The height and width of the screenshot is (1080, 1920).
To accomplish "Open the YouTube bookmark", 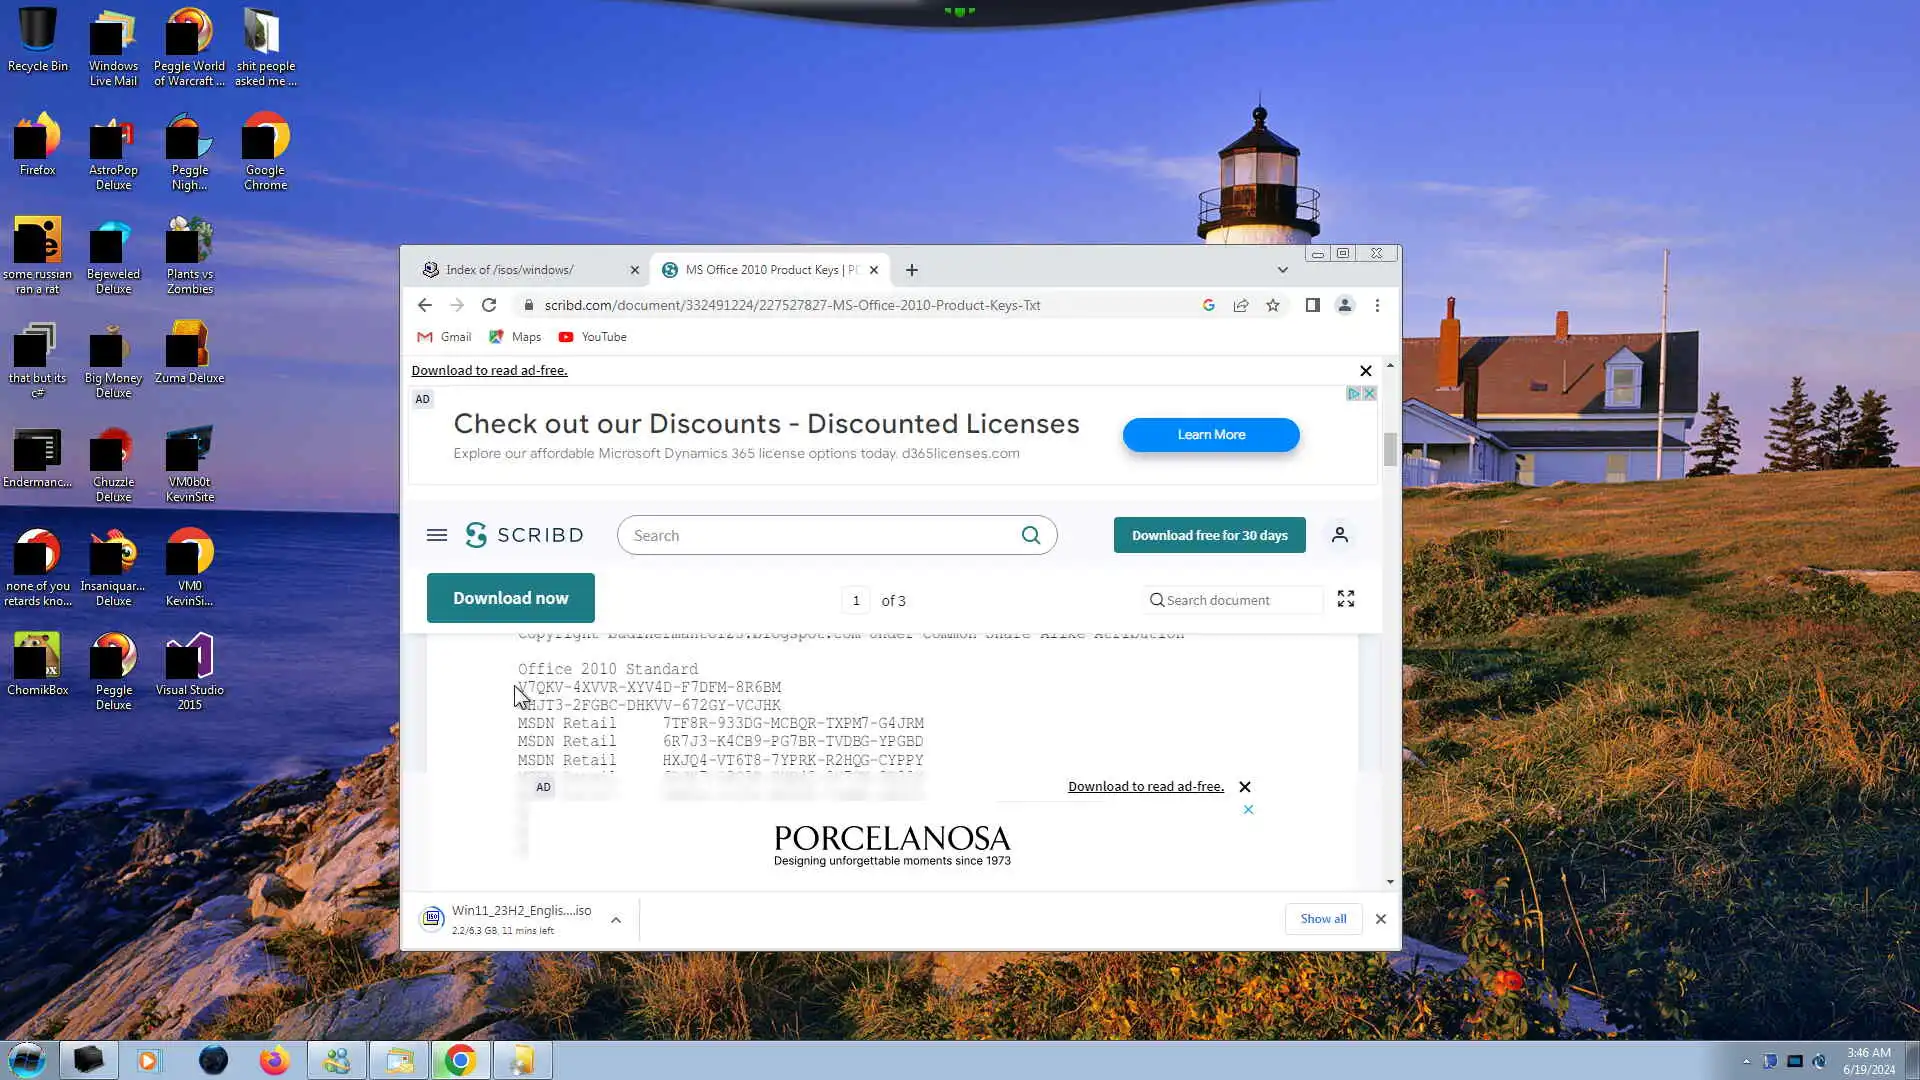I will click(x=592, y=337).
